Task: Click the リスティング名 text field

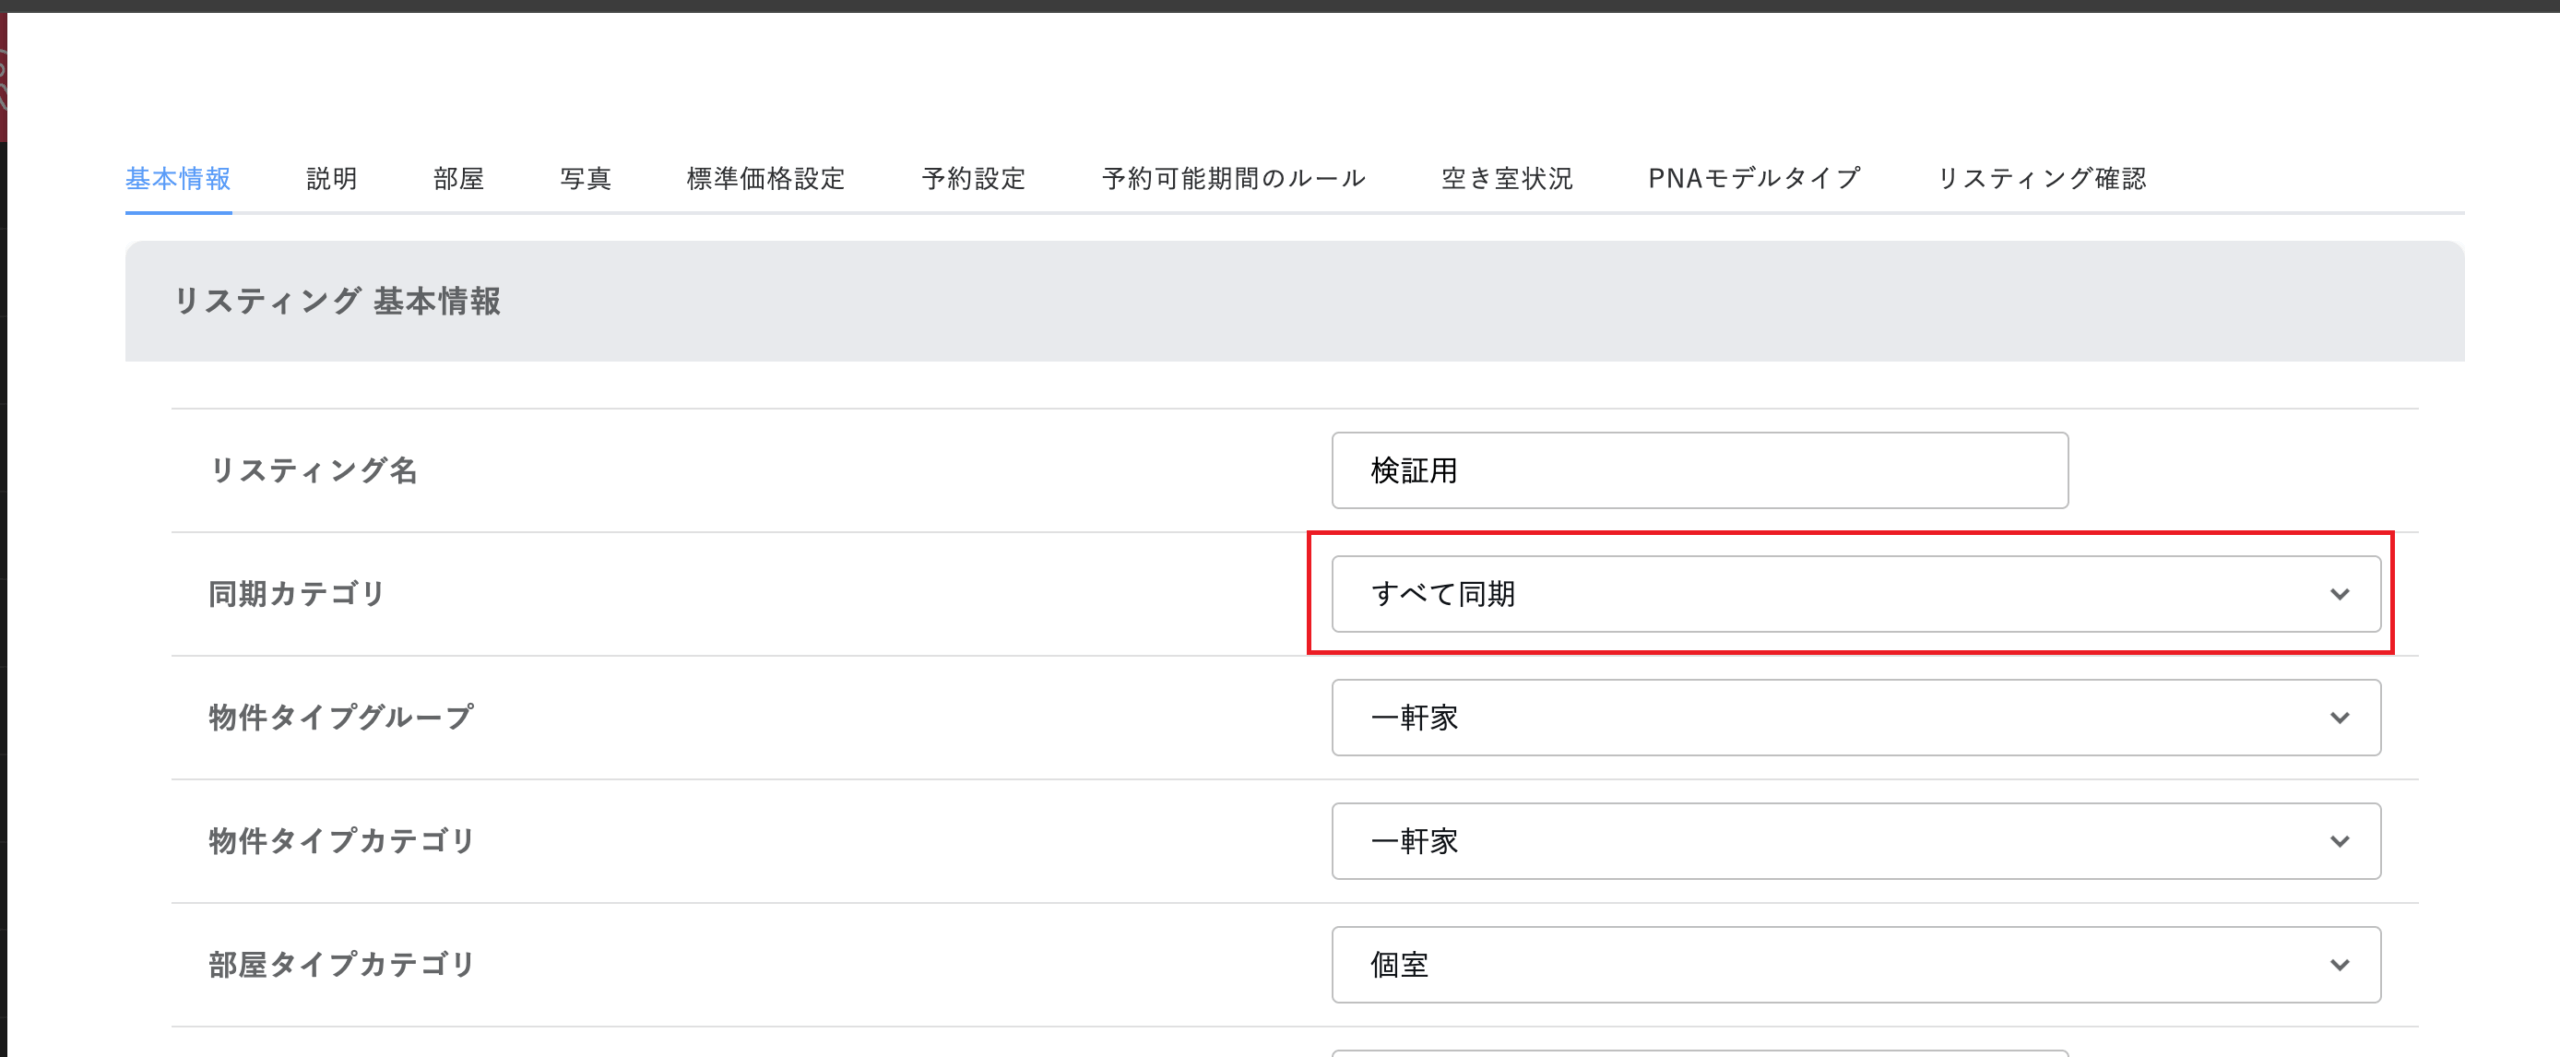Action: tap(1699, 470)
